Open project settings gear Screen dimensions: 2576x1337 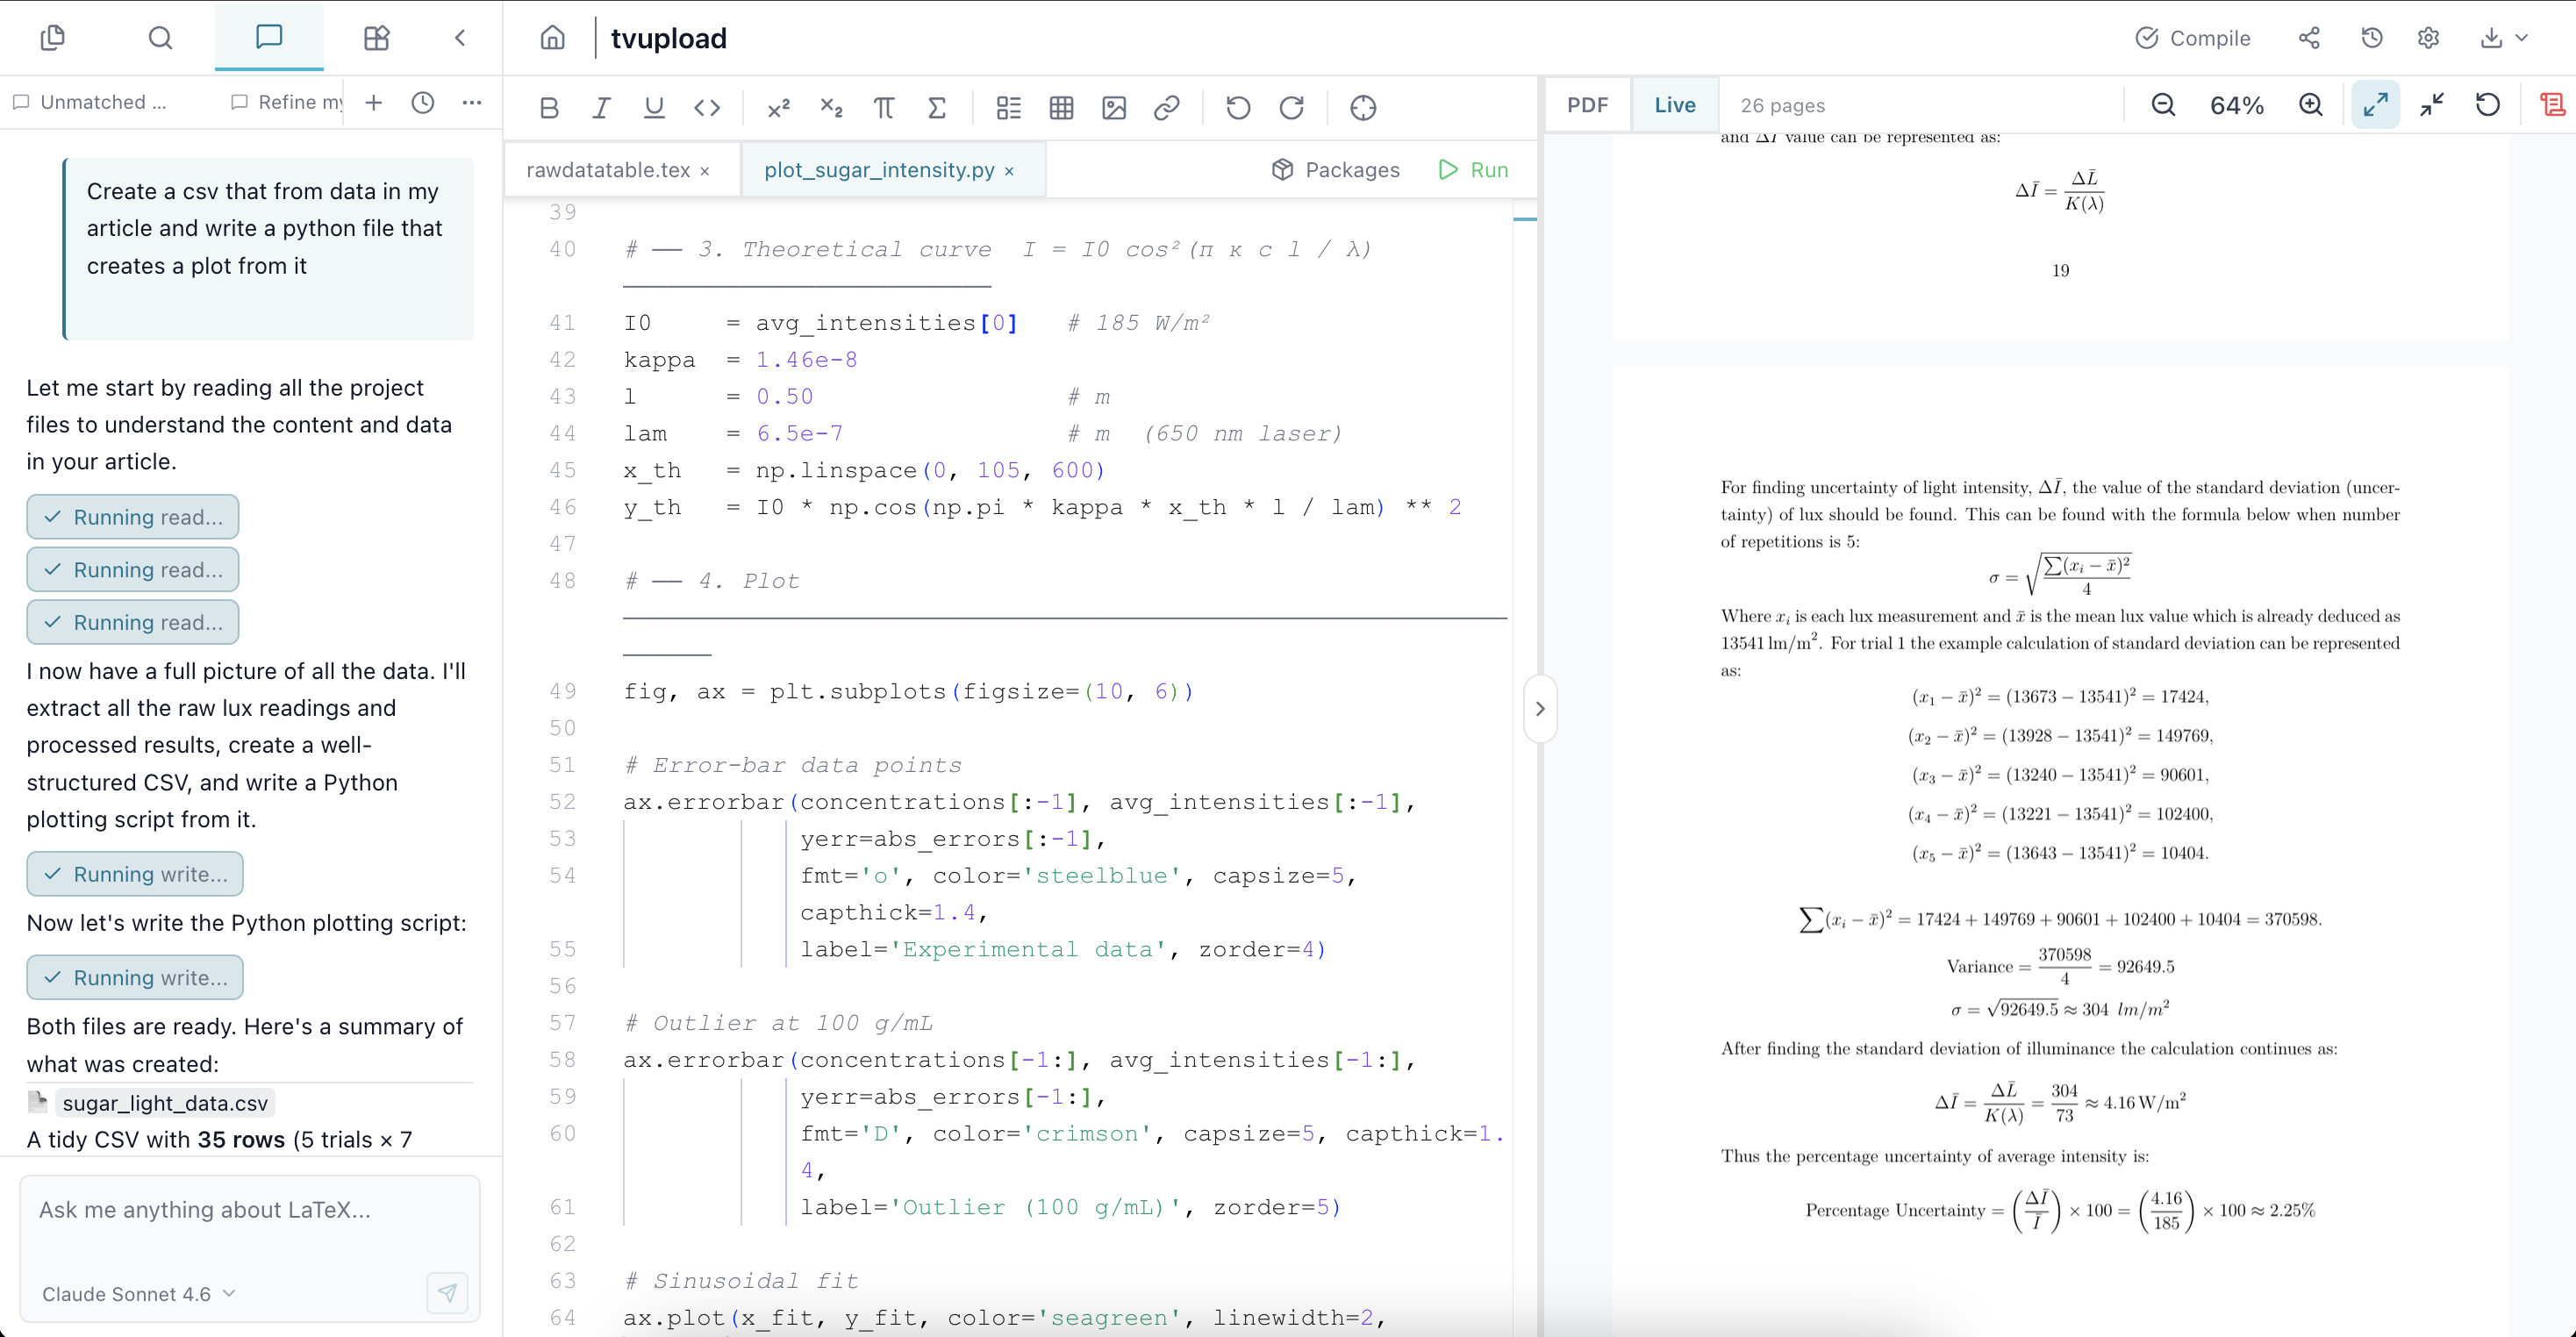point(2429,38)
